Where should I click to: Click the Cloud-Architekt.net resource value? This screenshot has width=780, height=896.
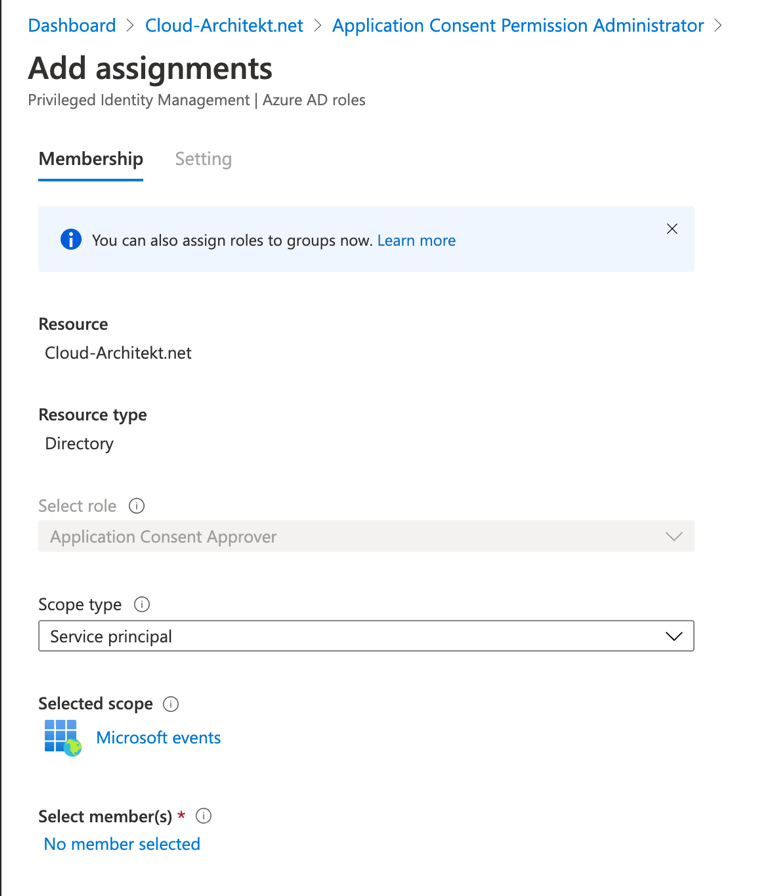118,353
